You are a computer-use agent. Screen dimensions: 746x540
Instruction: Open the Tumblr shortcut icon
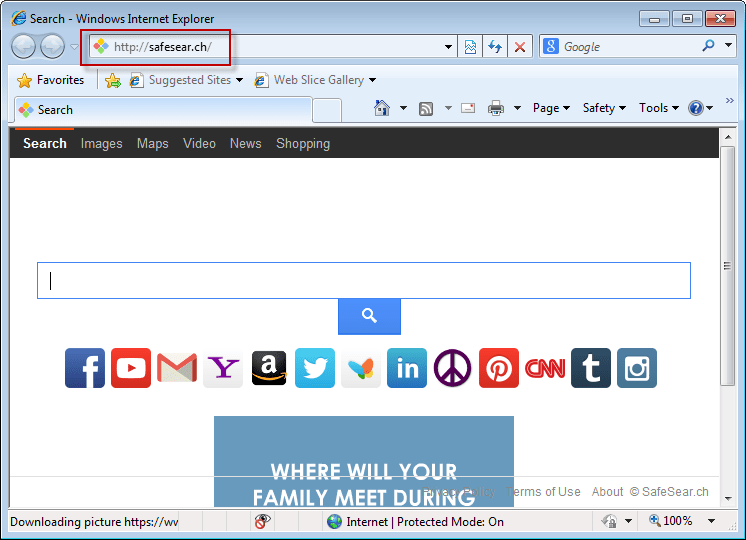[591, 368]
